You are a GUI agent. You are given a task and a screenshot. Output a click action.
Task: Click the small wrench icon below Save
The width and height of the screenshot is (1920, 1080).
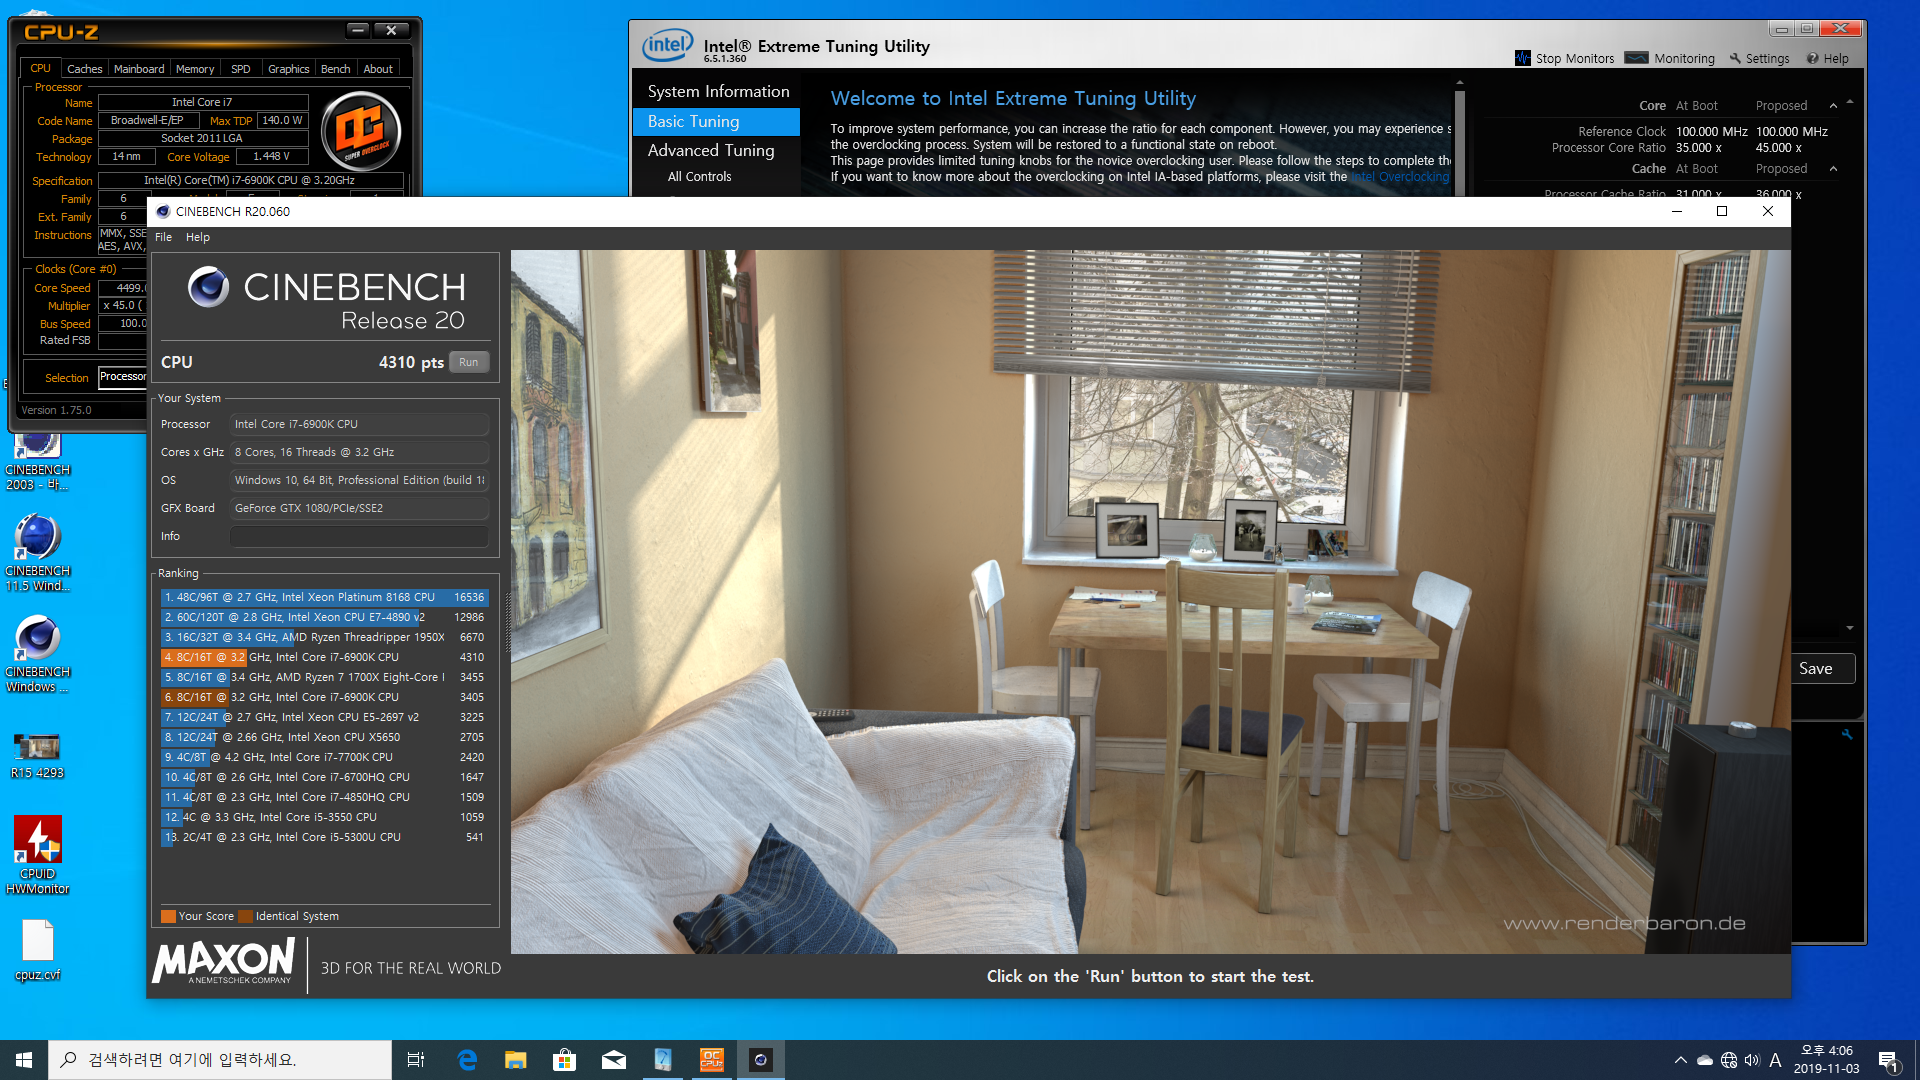tap(1847, 734)
